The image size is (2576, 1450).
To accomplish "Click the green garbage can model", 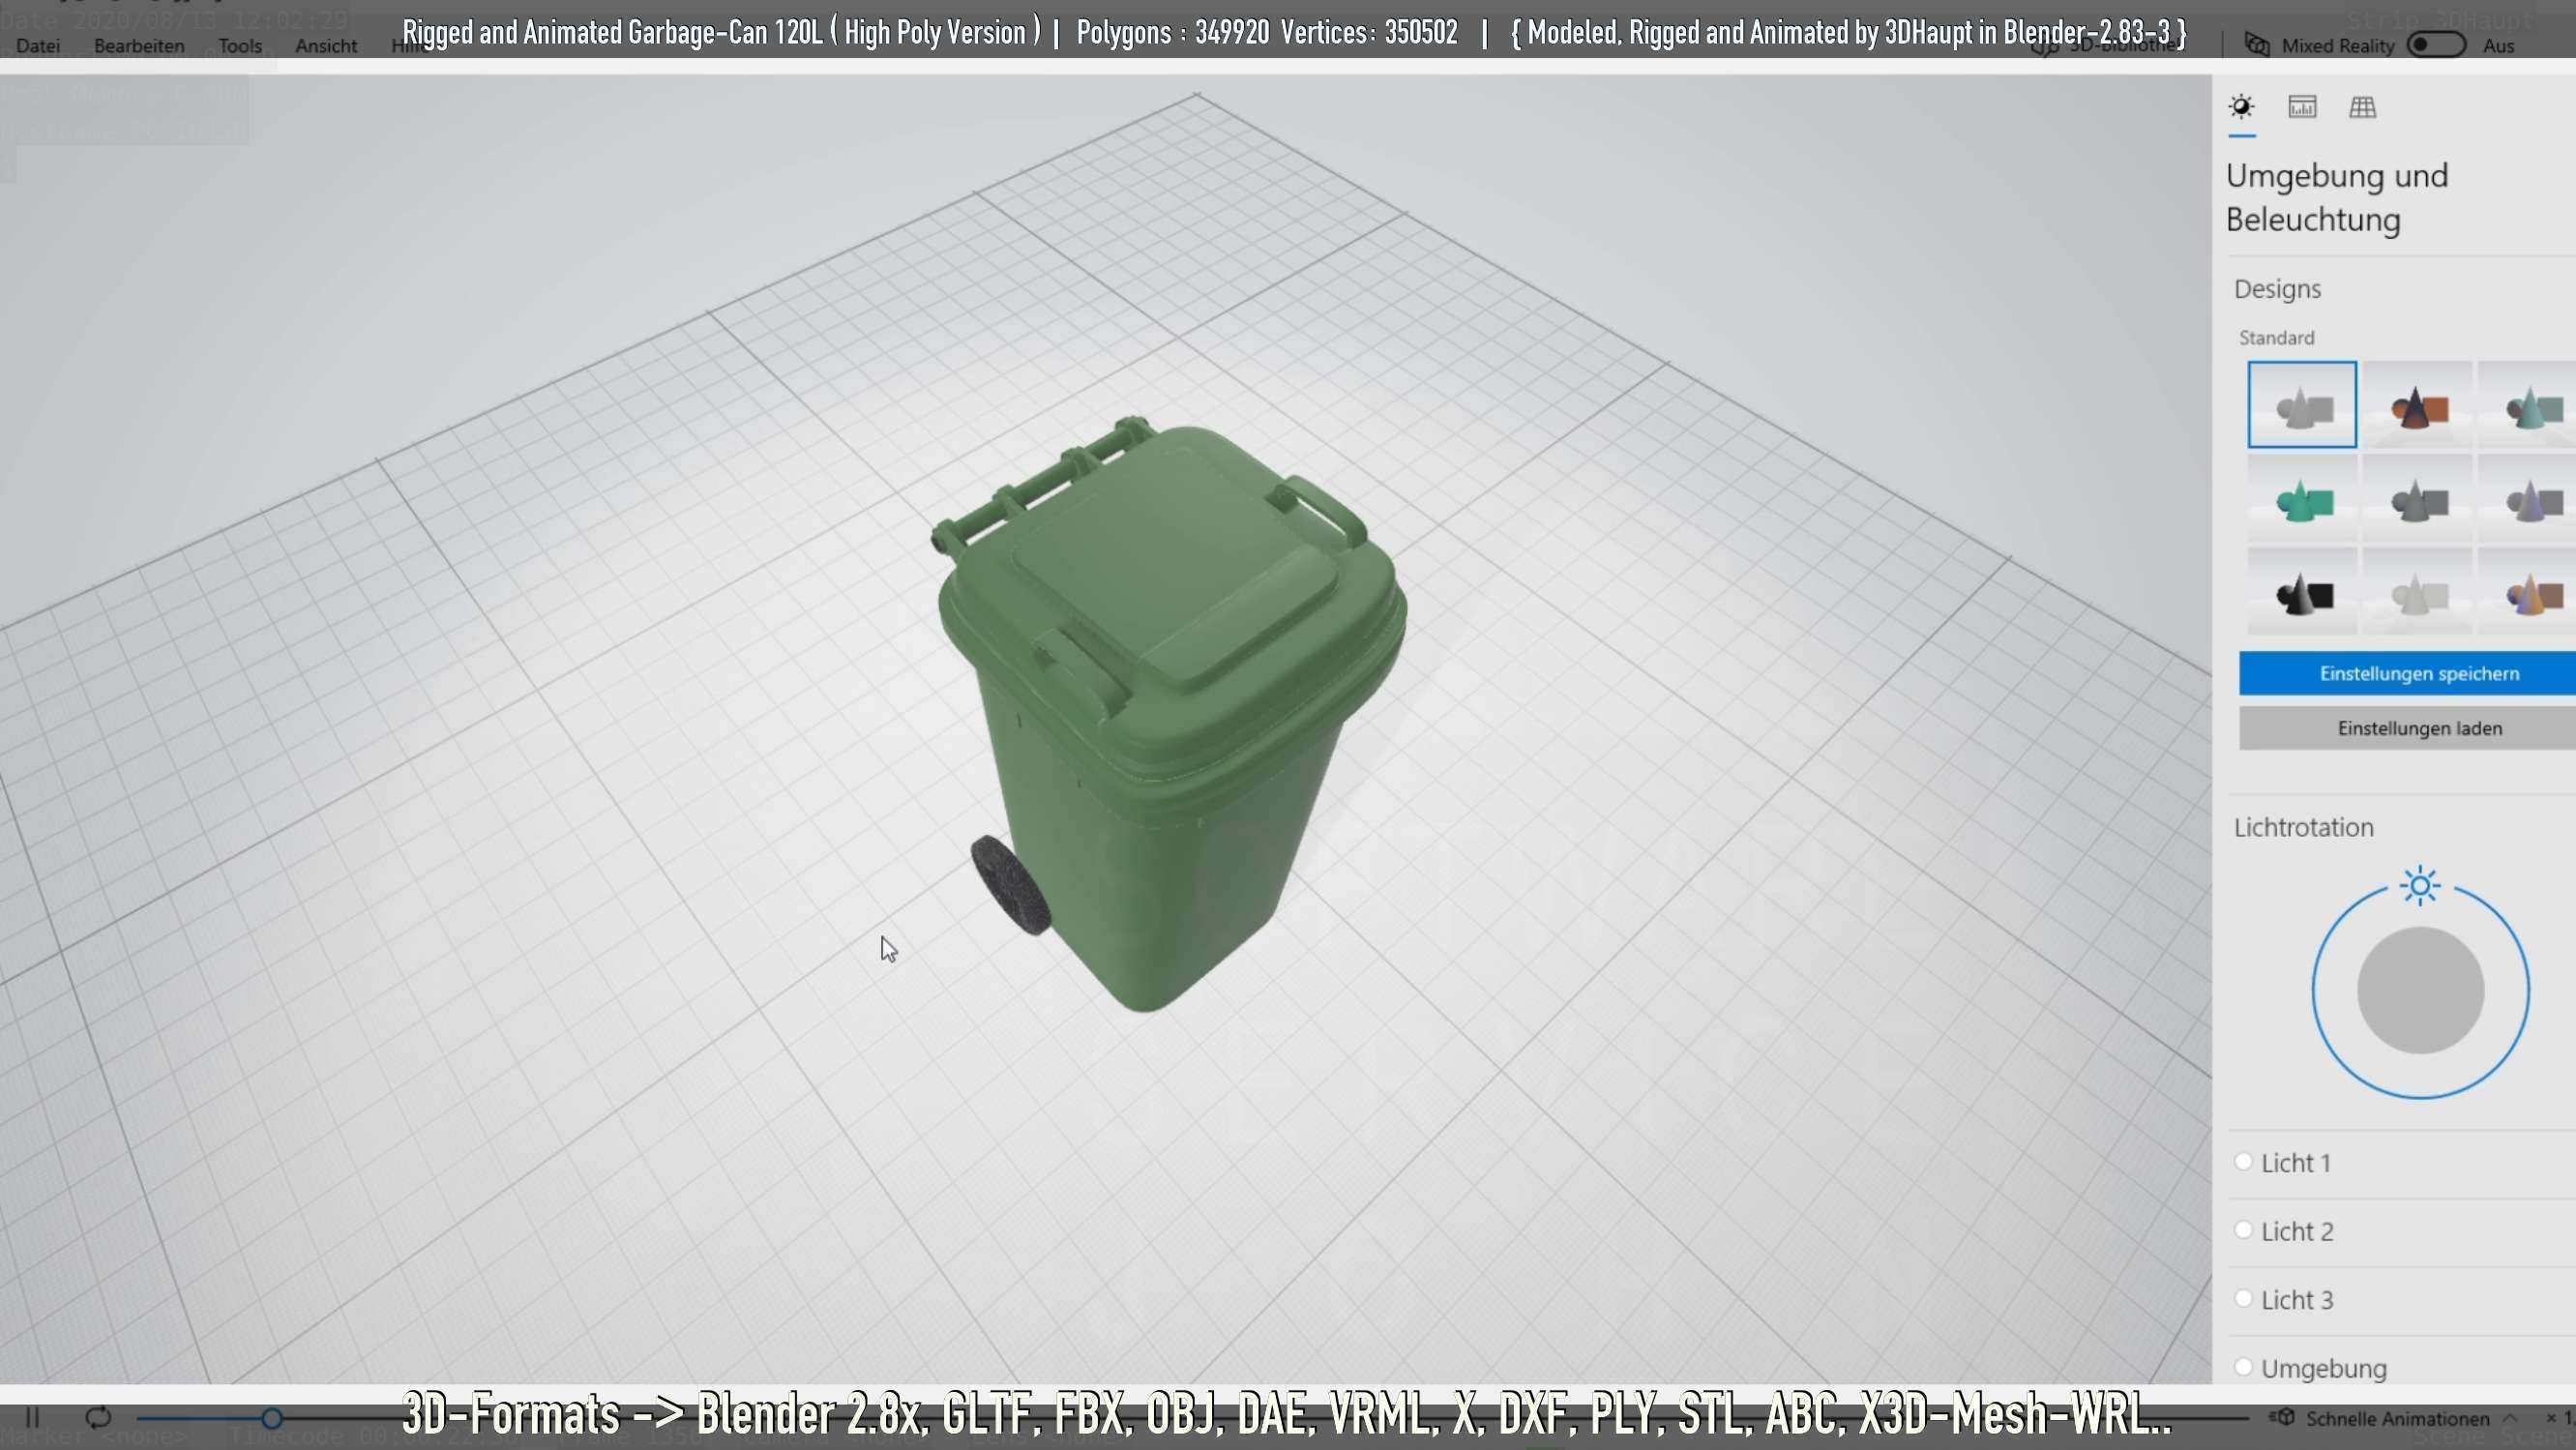I will (1170, 715).
